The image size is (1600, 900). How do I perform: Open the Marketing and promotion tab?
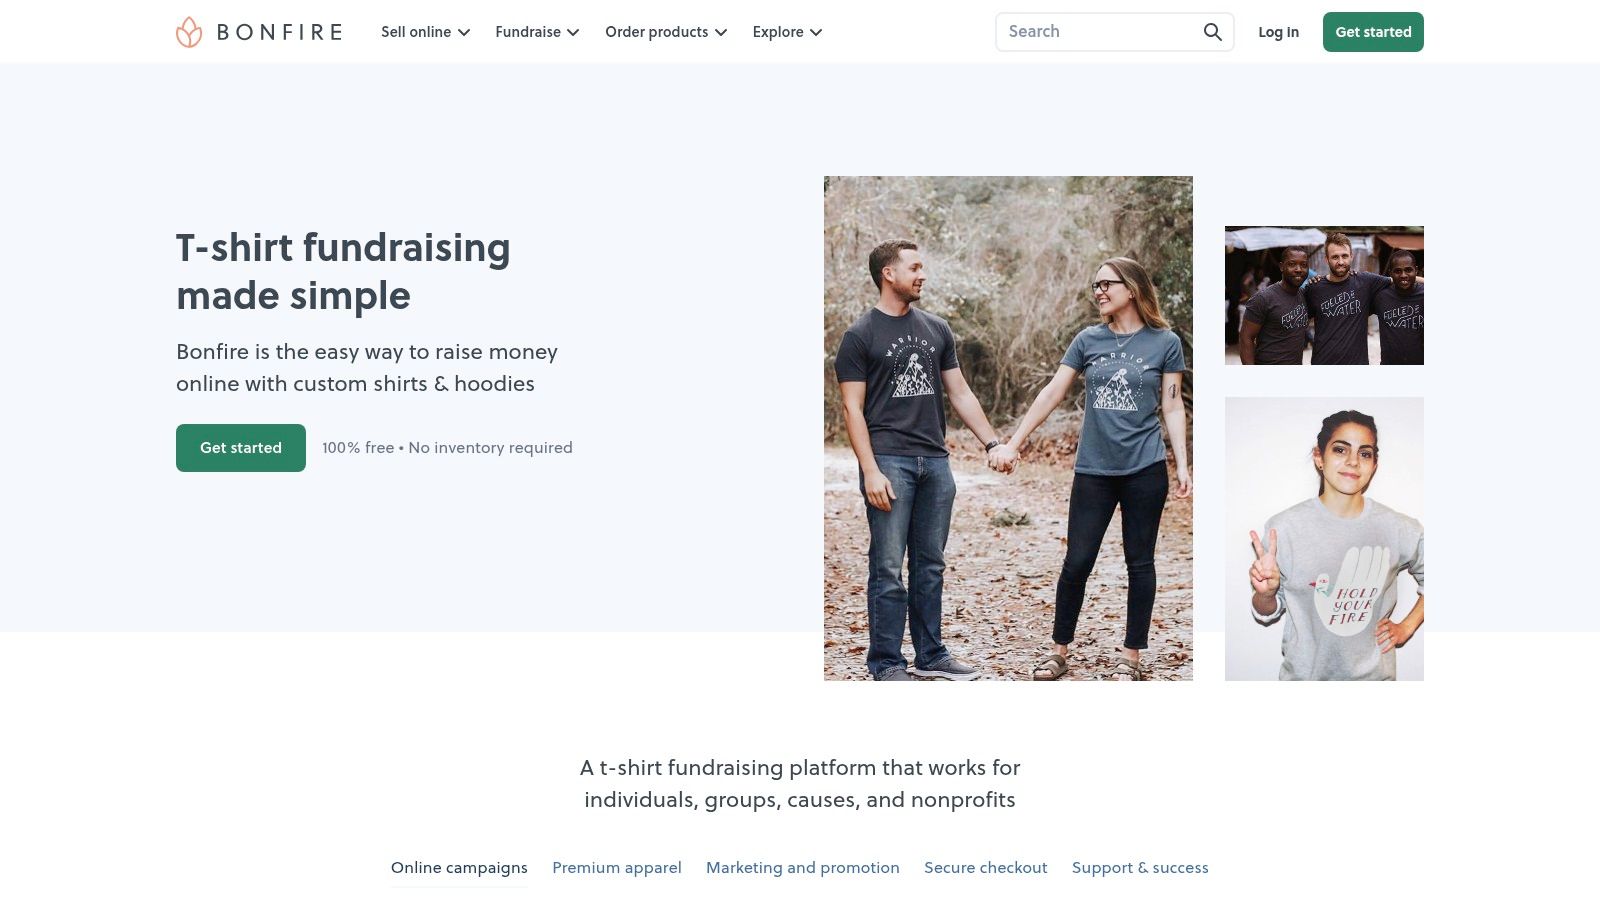click(x=803, y=868)
